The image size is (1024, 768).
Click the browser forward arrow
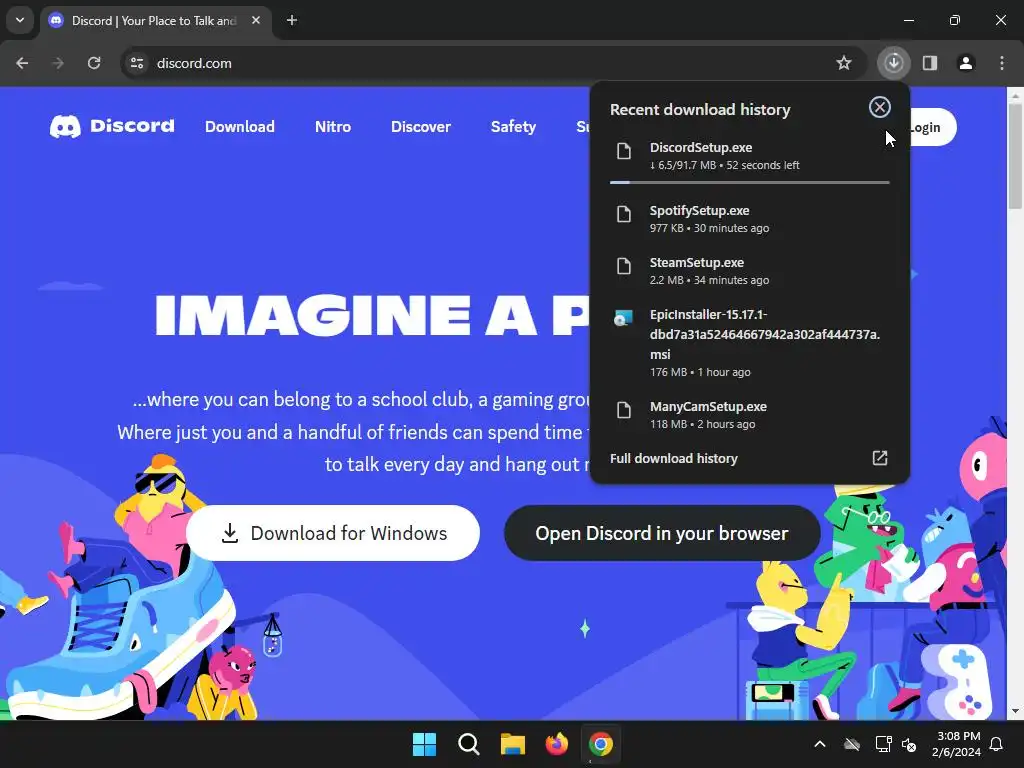coord(58,63)
